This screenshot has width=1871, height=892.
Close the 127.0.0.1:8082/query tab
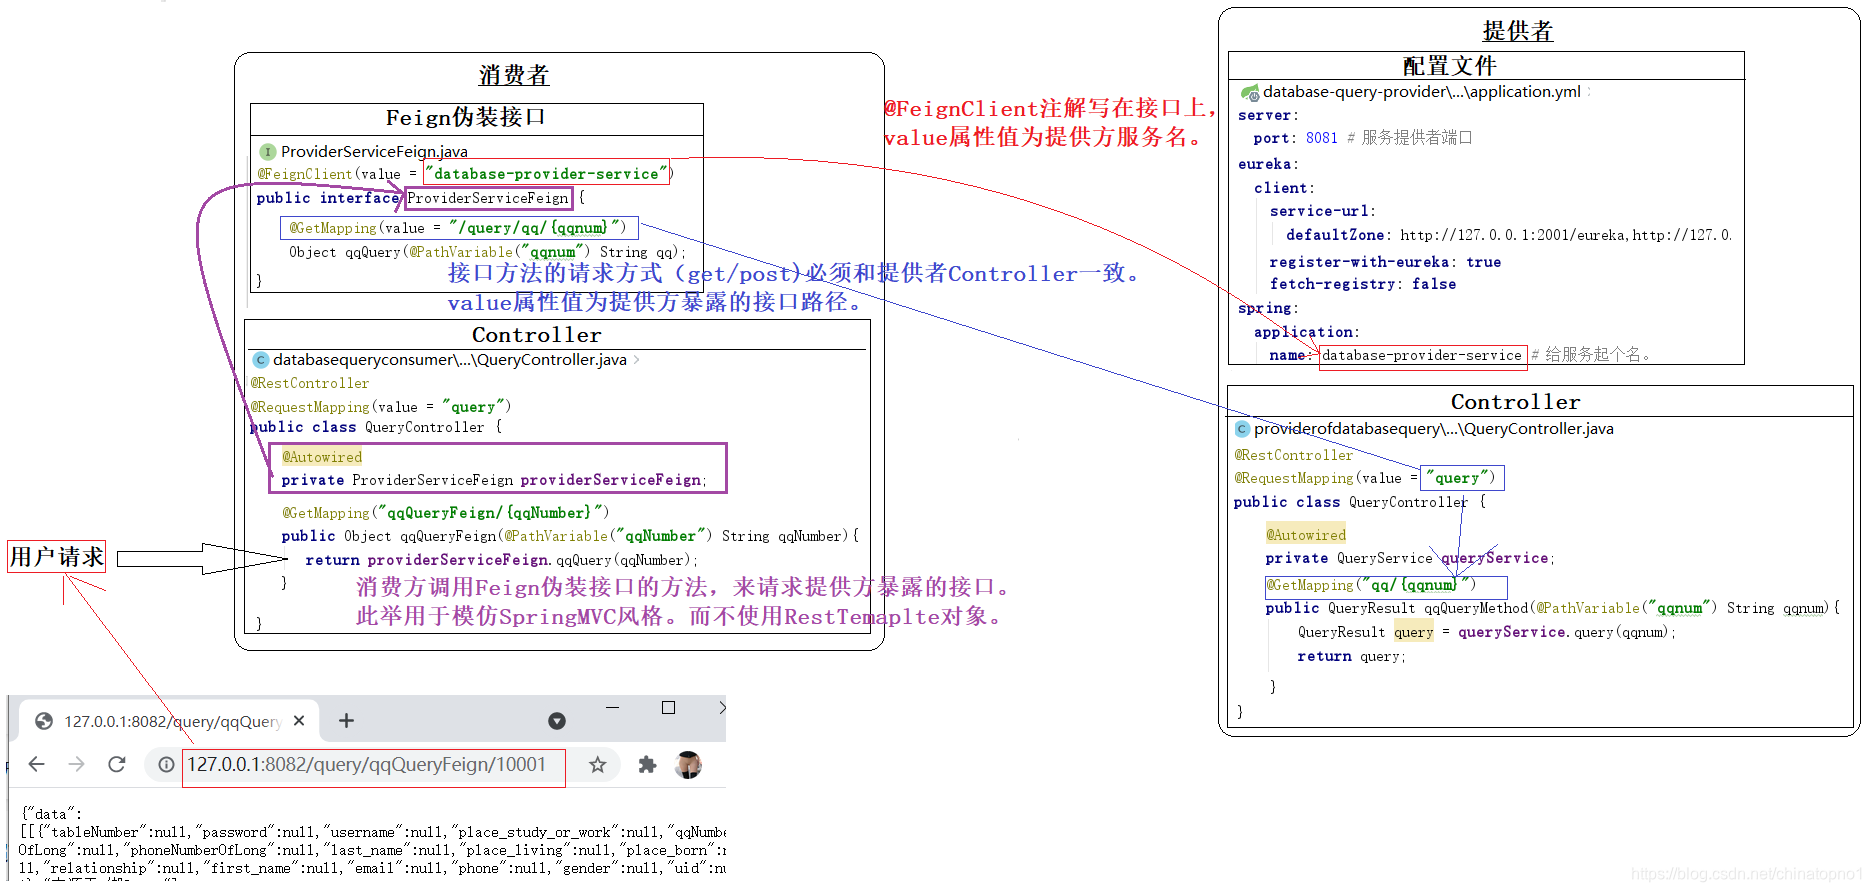pyautogui.click(x=298, y=721)
